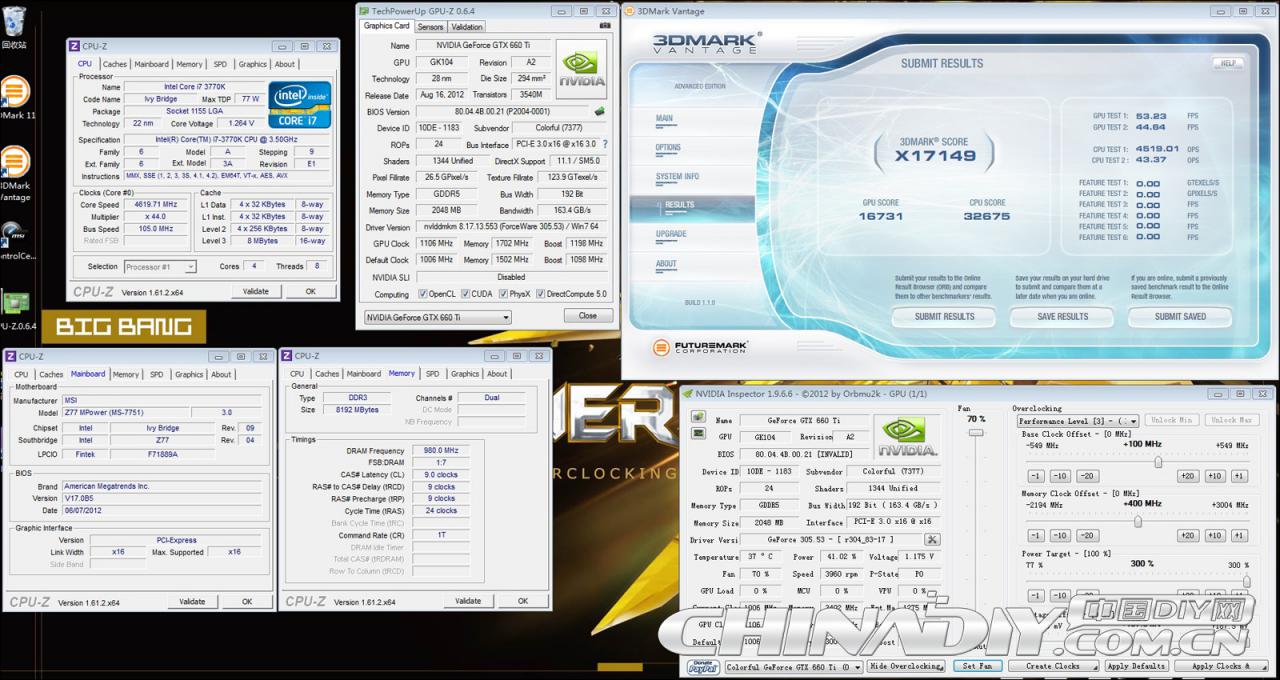Click the SUBMIT SAVED button in 3DMark Vantage
Image resolution: width=1280 pixels, height=680 pixels.
1180,316
